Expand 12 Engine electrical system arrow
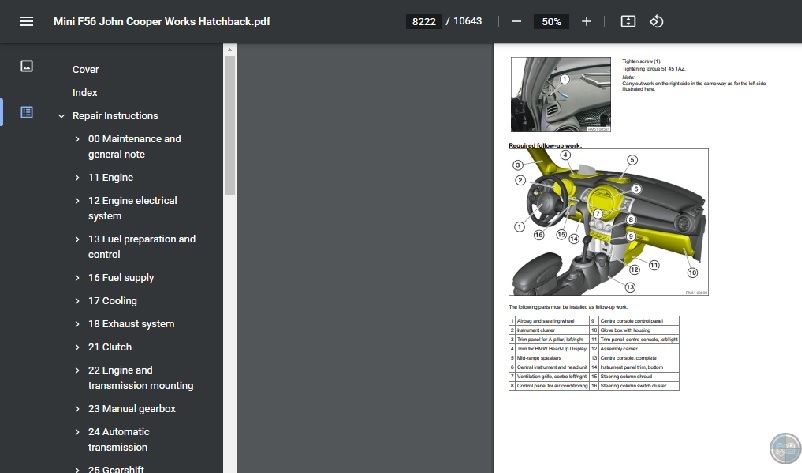The width and height of the screenshot is (802, 473). (x=77, y=201)
